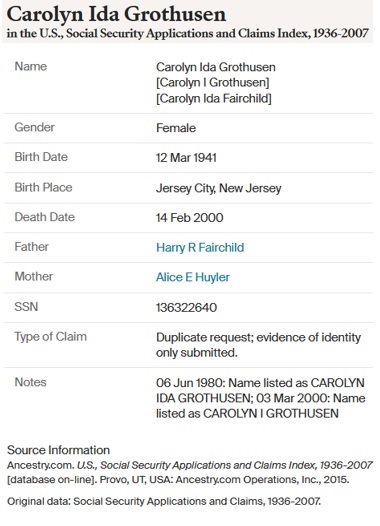Select the birth date 12 Mar 1941

(186, 158)
